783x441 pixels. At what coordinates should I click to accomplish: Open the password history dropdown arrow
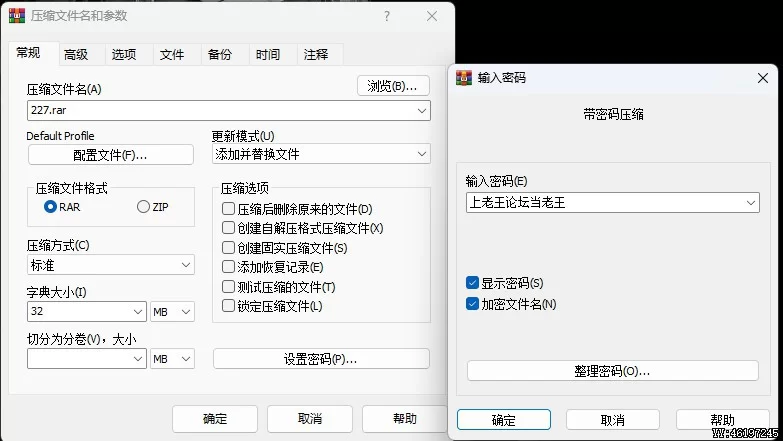[751, 203]
